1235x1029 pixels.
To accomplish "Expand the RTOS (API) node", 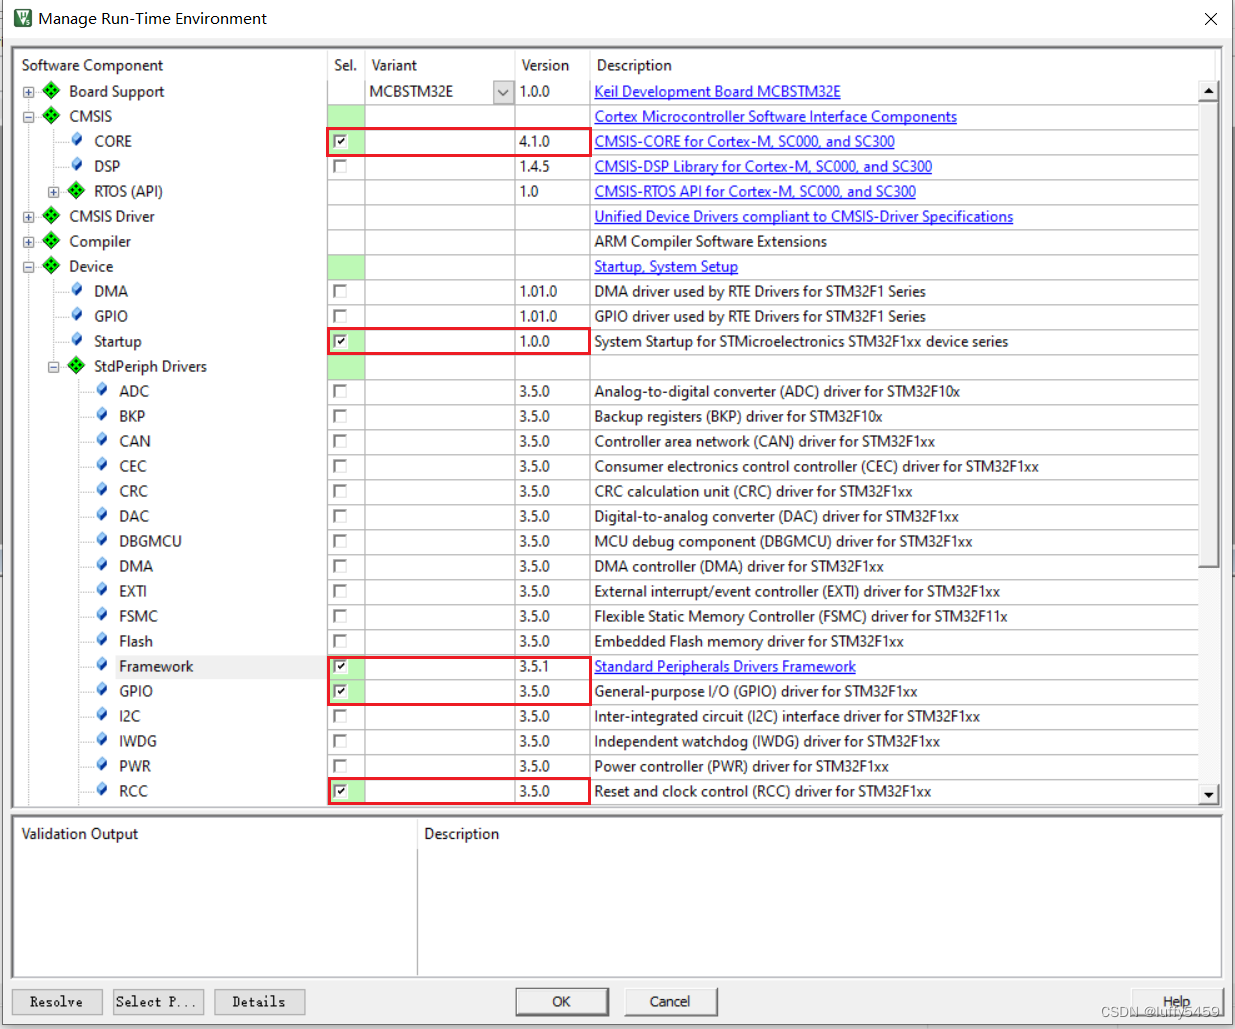I will pyautogui.click(x=54, y=192).
